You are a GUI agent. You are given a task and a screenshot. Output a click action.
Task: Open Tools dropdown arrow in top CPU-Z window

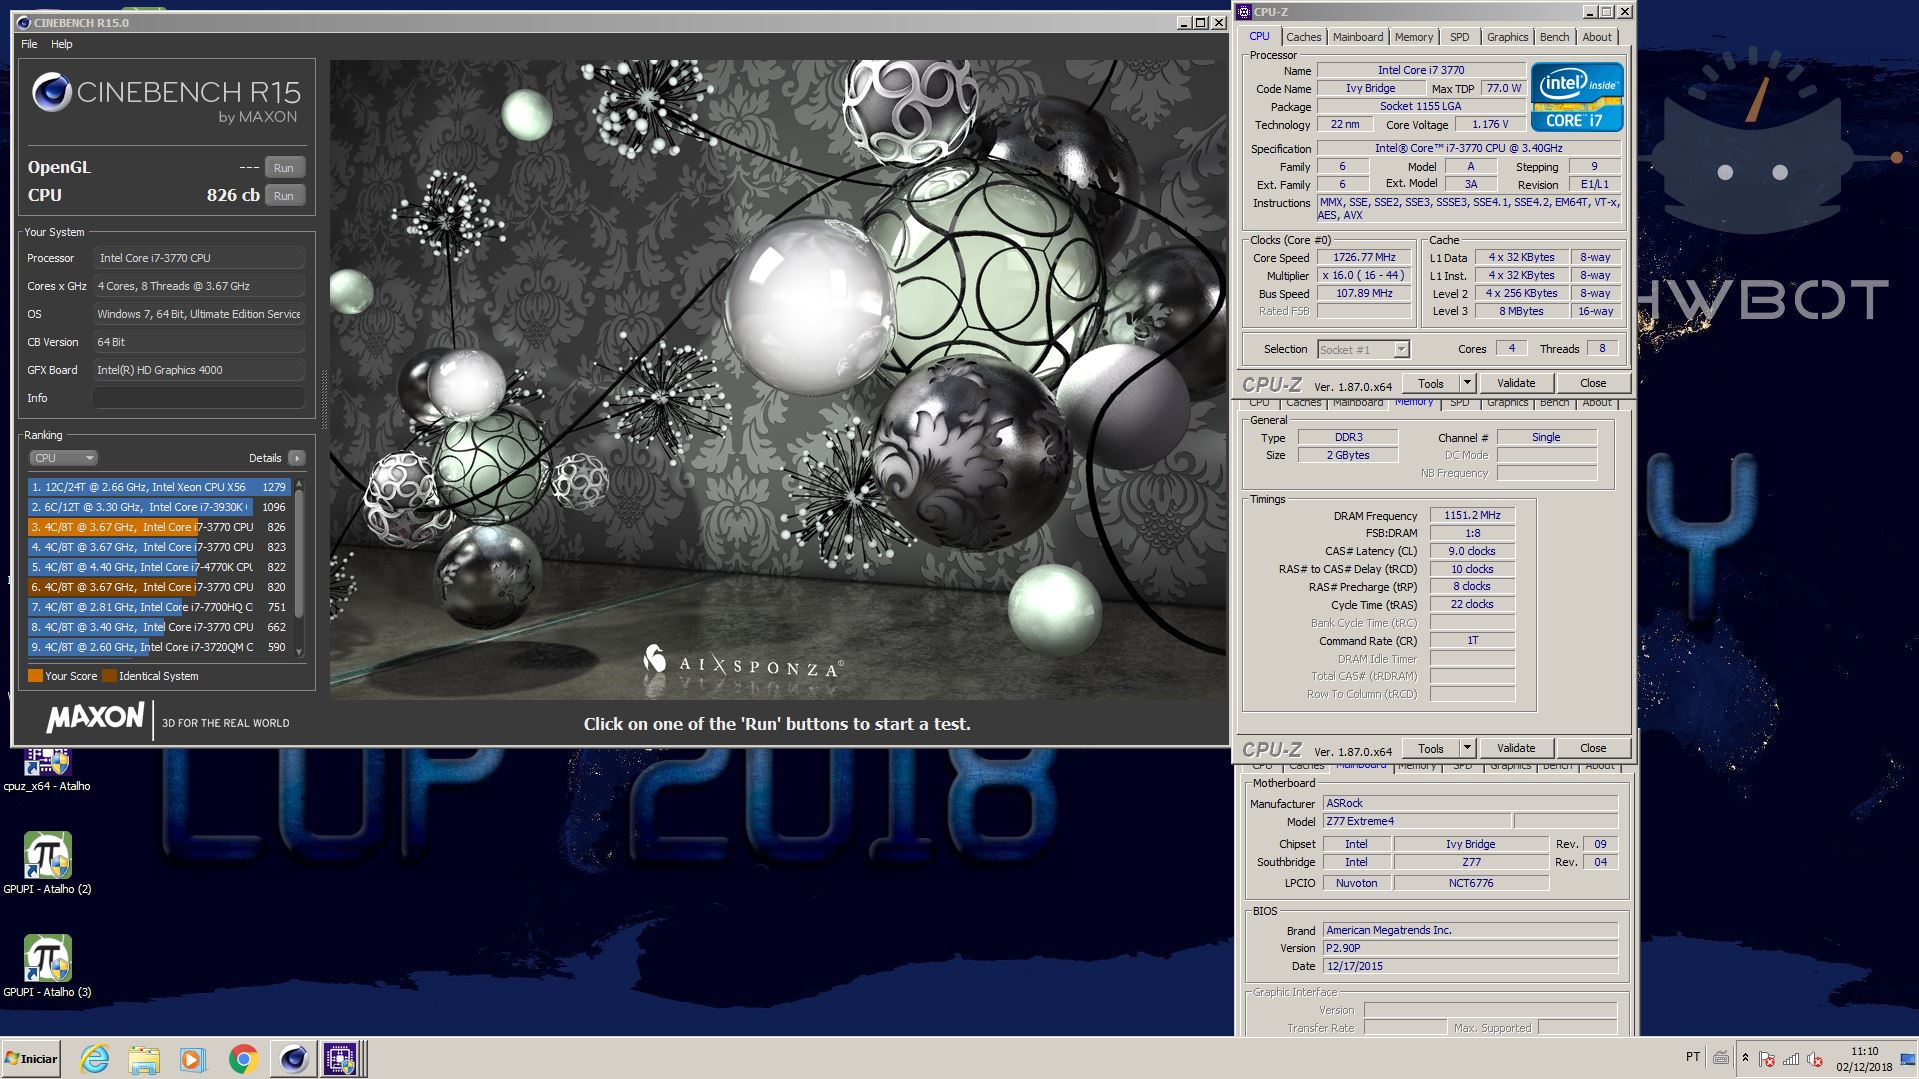[1467, 383]
